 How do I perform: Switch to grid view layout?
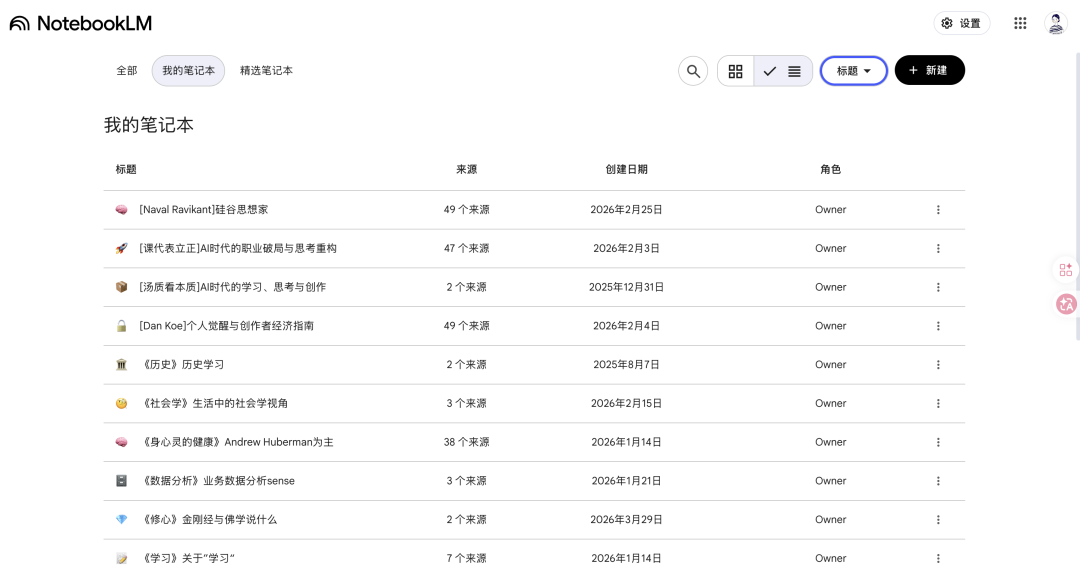[736, 71]
